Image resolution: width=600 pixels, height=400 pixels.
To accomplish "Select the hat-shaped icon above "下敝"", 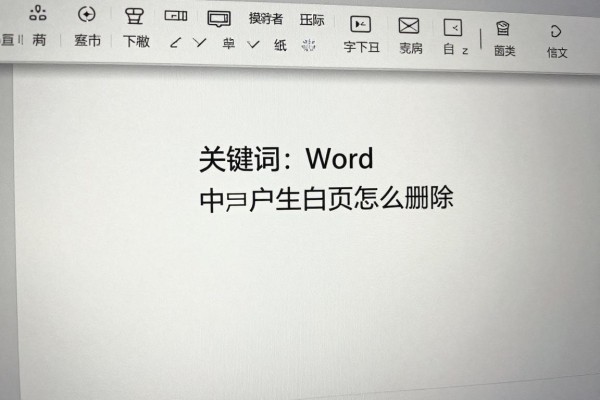I will point(135,16).
